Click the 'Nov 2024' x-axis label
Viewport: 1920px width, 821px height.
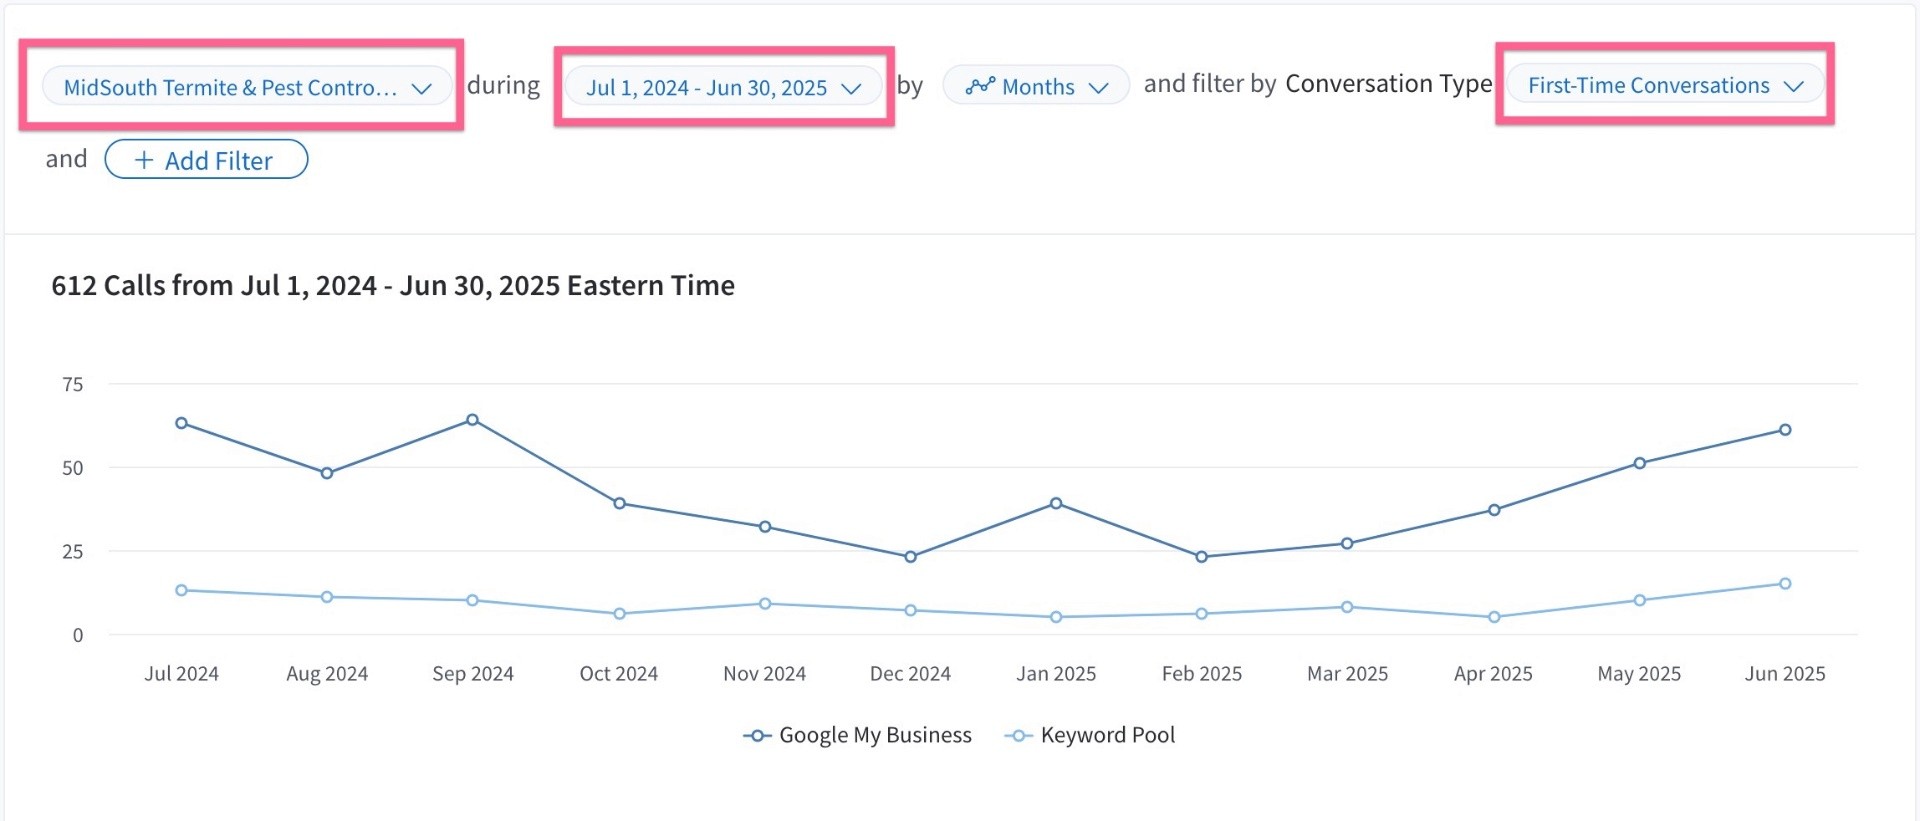[765, 674]
